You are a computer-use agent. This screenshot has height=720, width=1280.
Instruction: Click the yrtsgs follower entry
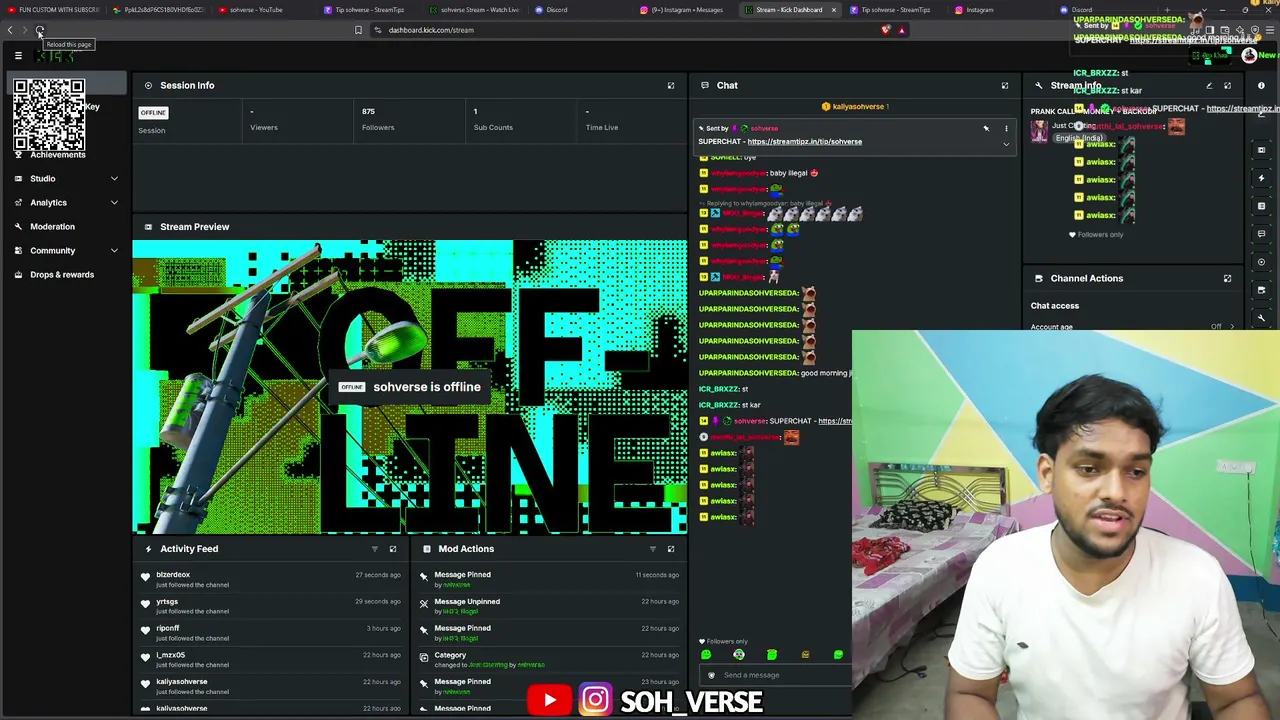(x=167, y=602)
